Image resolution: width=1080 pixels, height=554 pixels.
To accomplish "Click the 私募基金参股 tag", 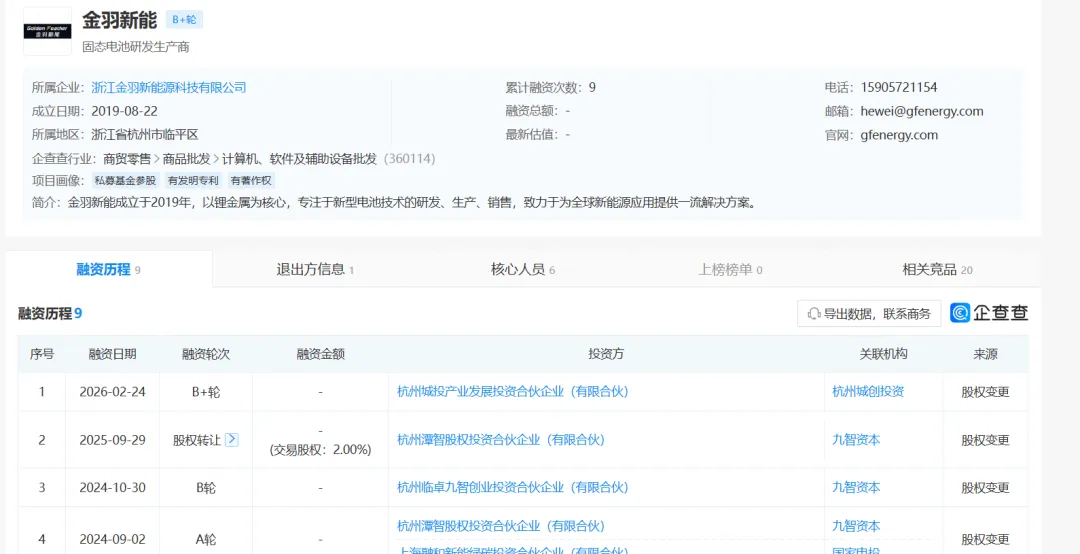I will pyautogui.click(x=126, y=181).
